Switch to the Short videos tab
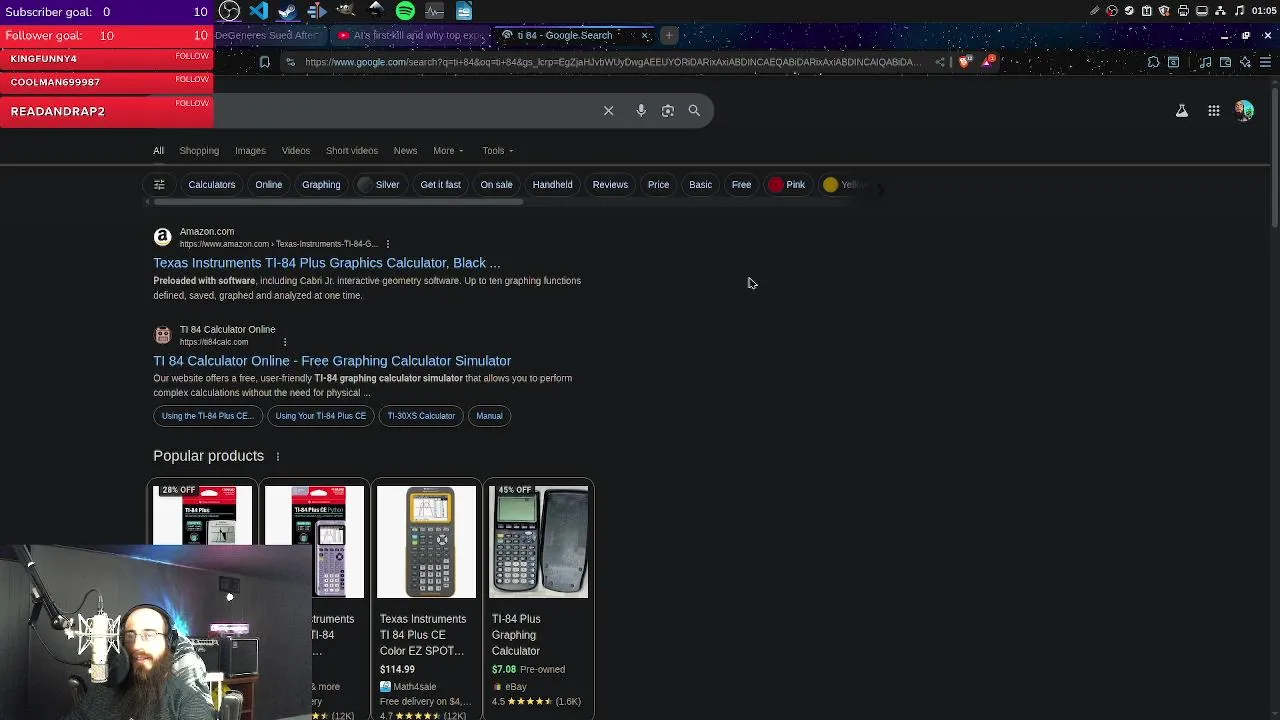This screenshot has height=720, width=1280. [352, 151]
